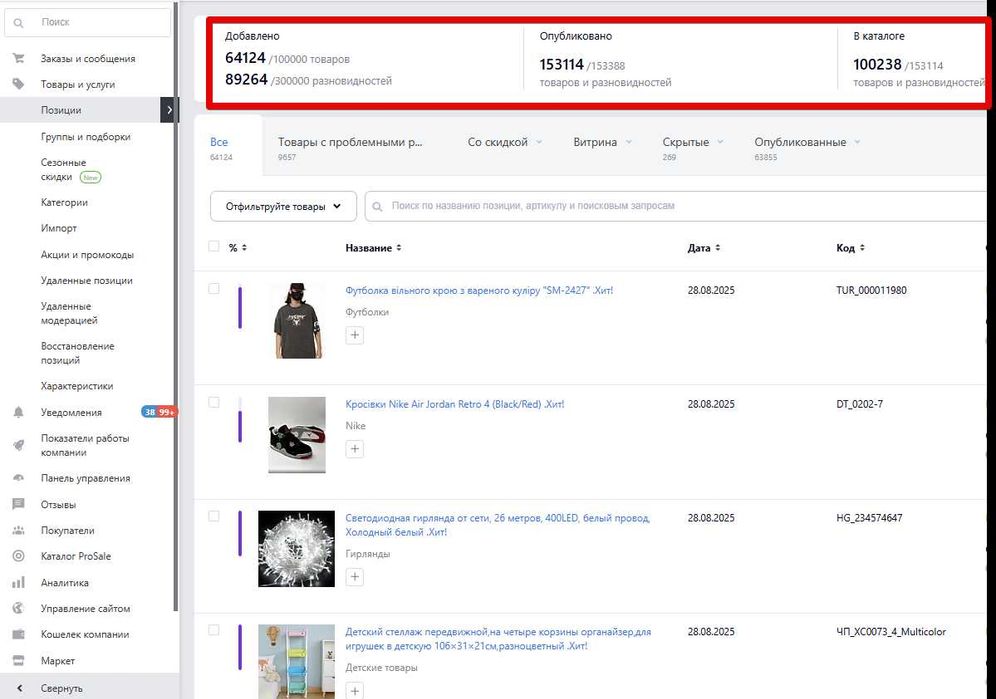
Task: Click the buyers people icon
Action: pos(18,531)
